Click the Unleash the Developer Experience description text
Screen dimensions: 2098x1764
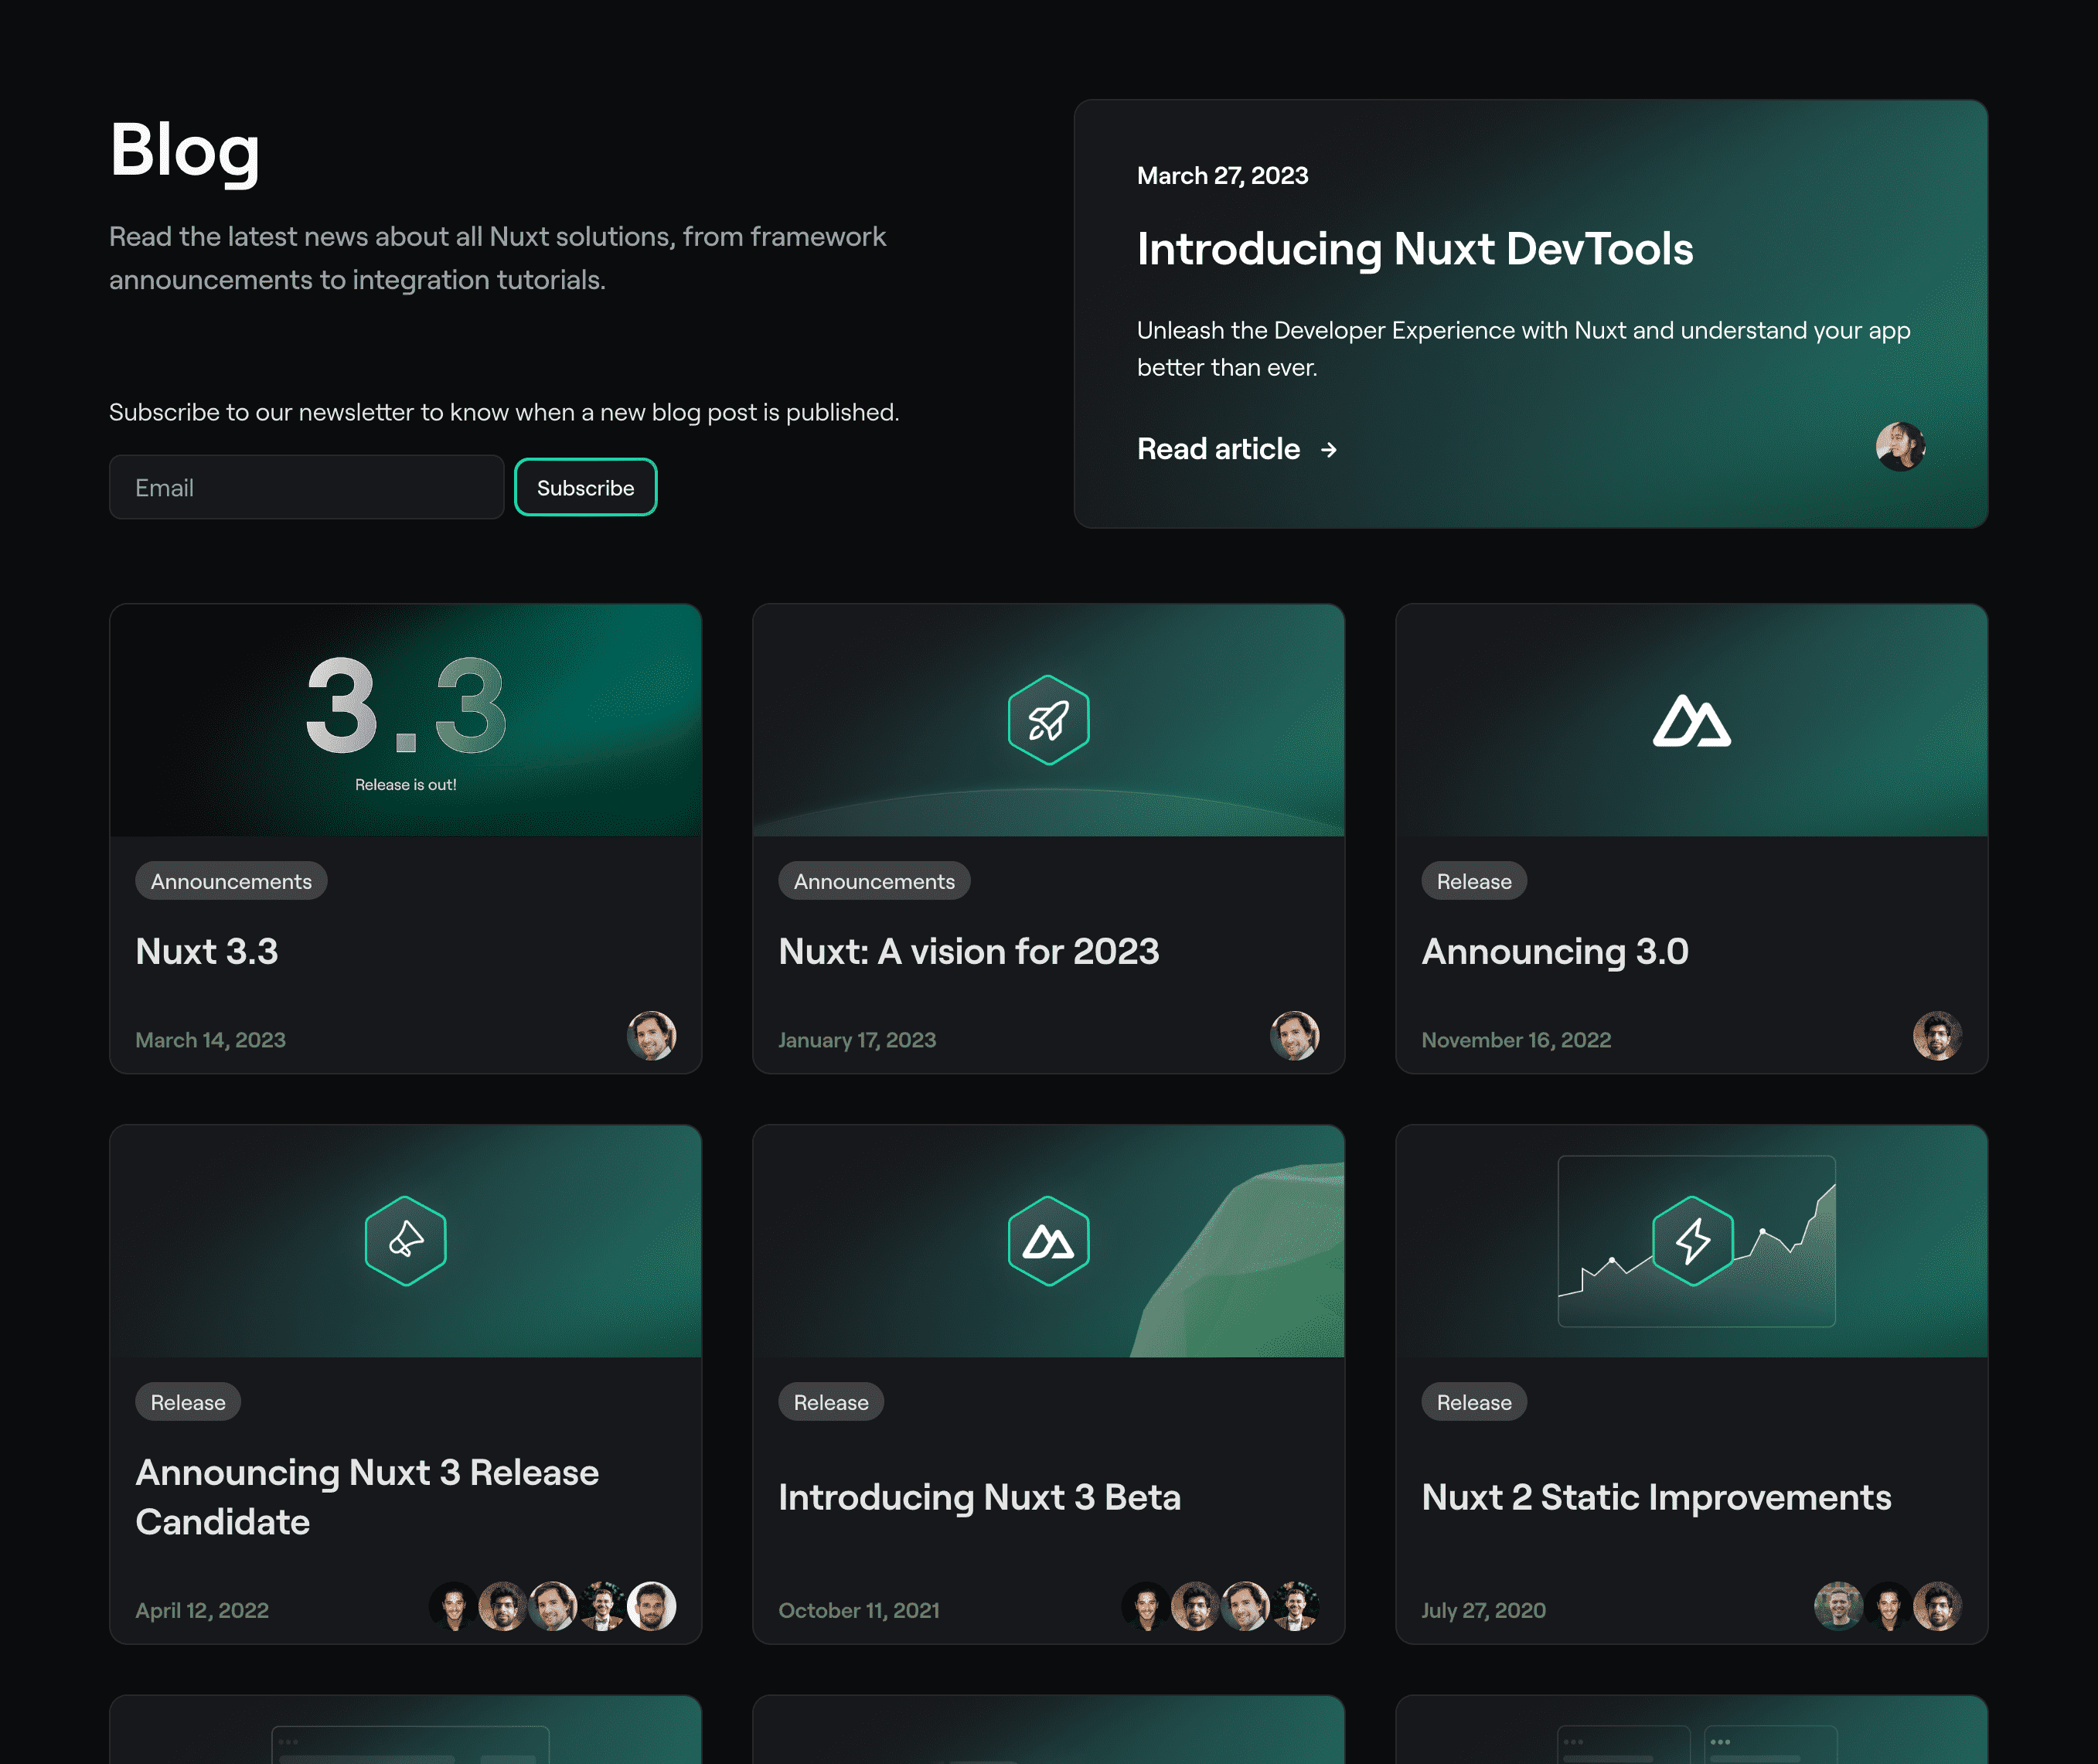pos(1523,348)
